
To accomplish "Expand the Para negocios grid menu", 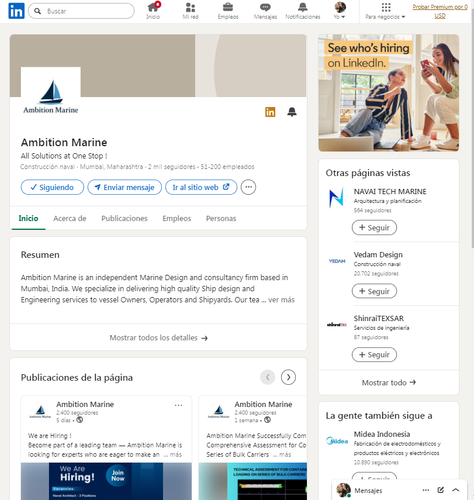I will [x=385, y=11].
